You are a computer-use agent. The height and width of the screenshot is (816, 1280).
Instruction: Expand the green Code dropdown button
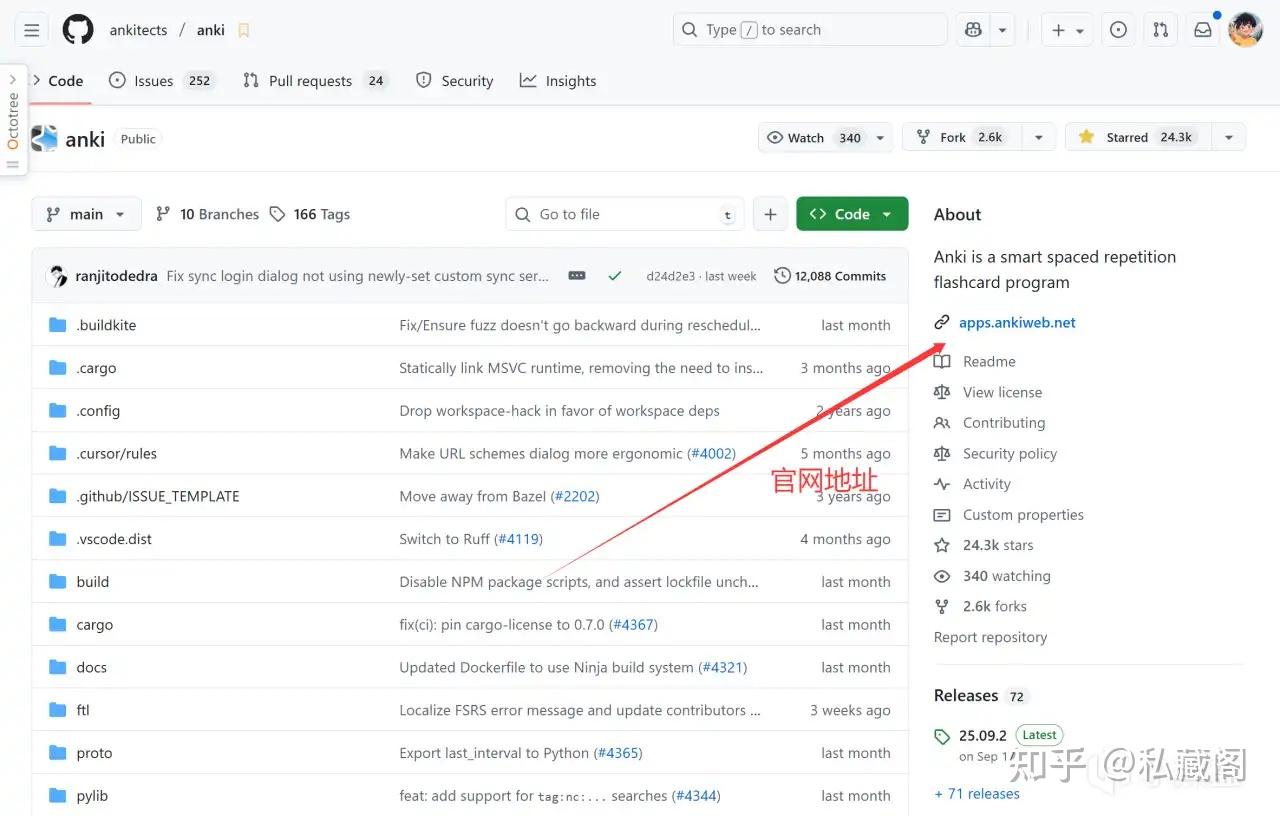pos(852,214)
